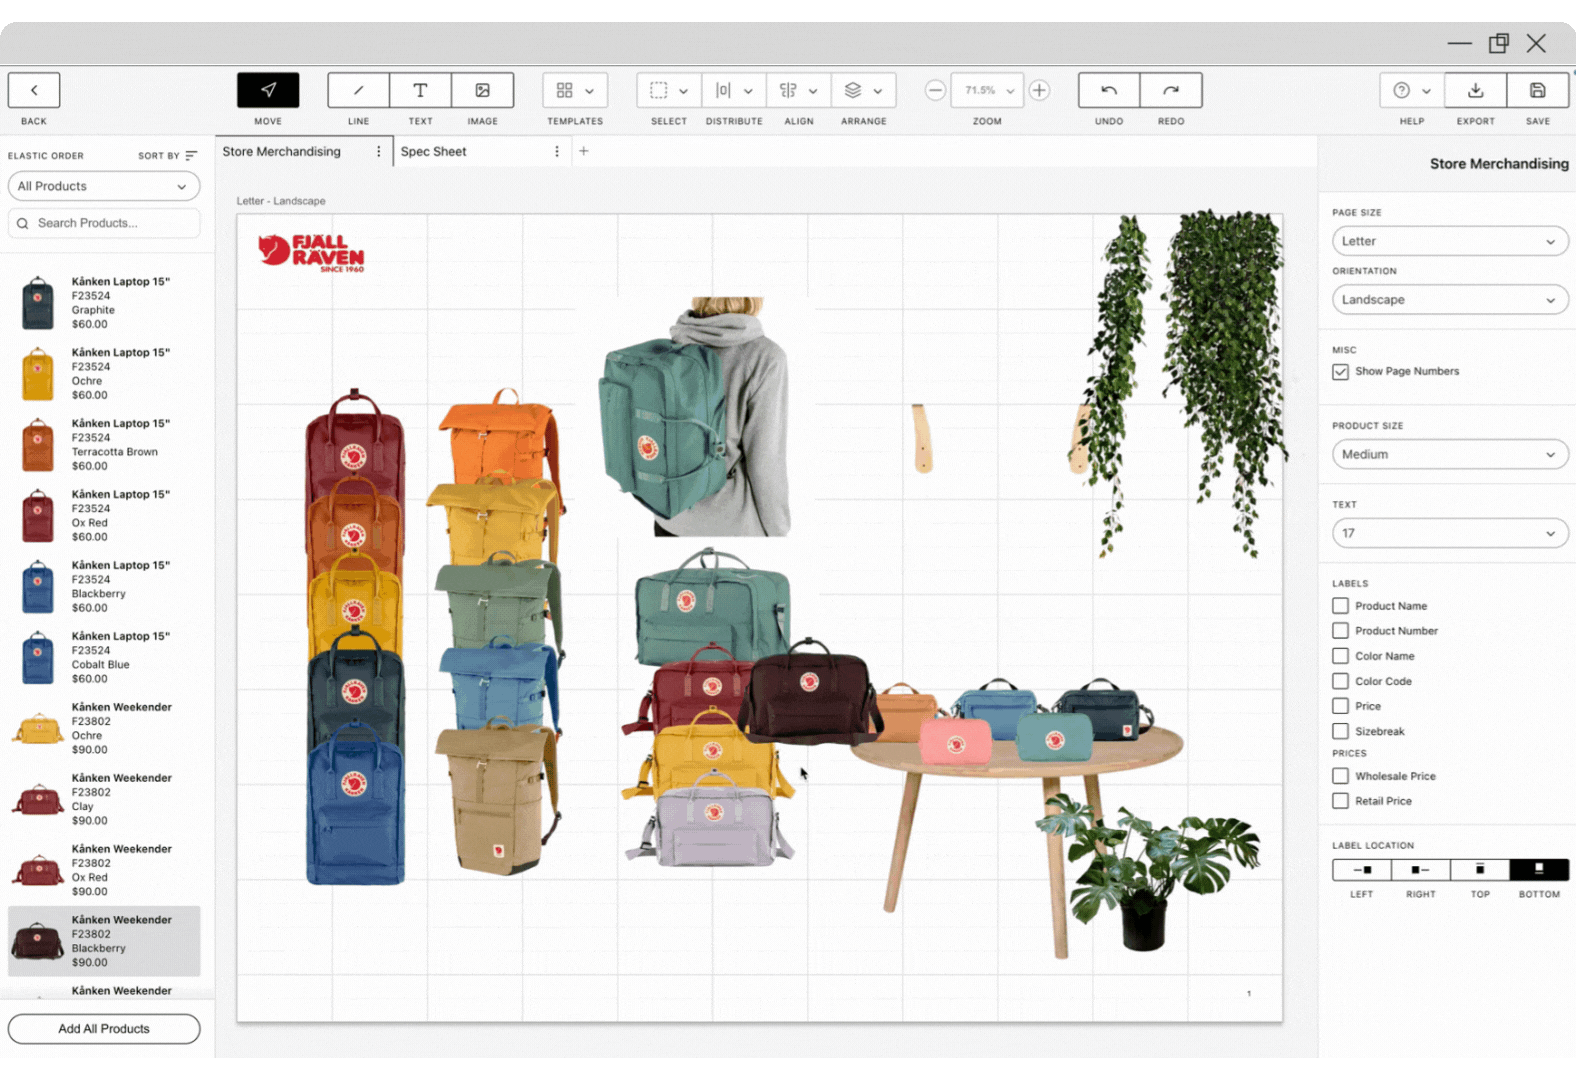Image resolution: width=1576 pixels, height=1080 pixels.
Task: Click the Add All Products button
Action: click(x=104, y=1028)
